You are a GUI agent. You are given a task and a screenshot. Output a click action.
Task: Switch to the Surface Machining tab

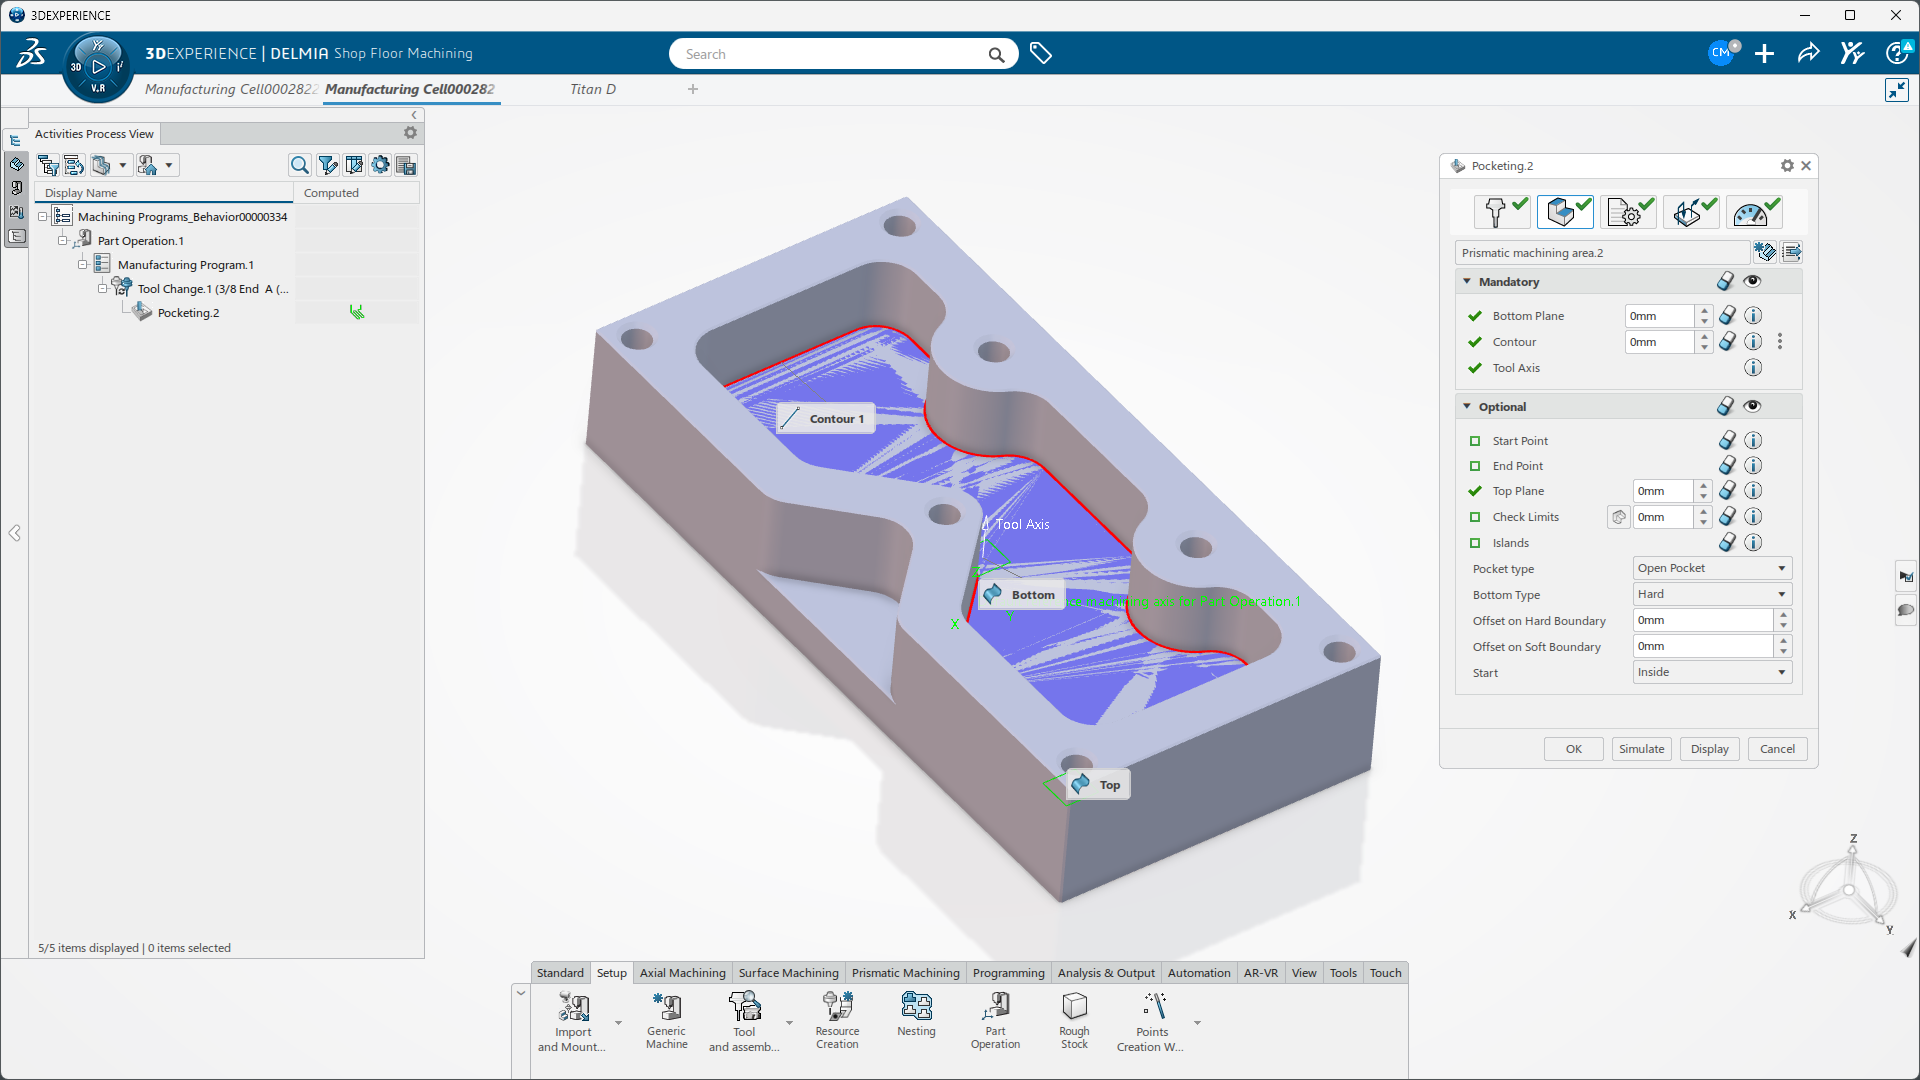tap(788, 973)
